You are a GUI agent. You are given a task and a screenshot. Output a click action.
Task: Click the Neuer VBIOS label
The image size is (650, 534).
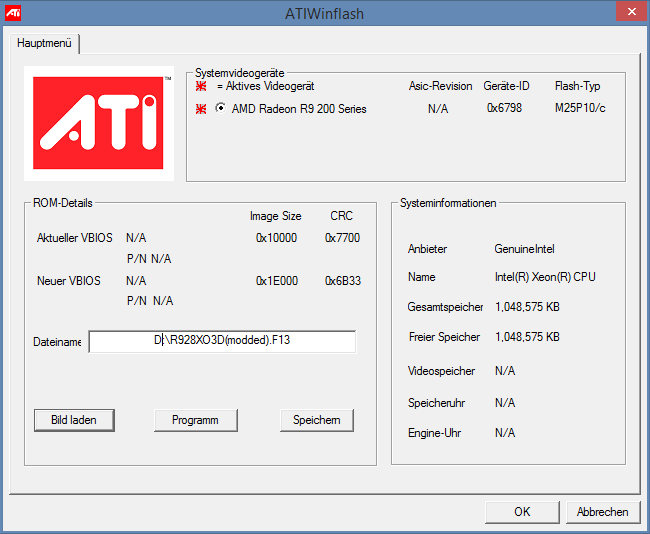[69, 281]
